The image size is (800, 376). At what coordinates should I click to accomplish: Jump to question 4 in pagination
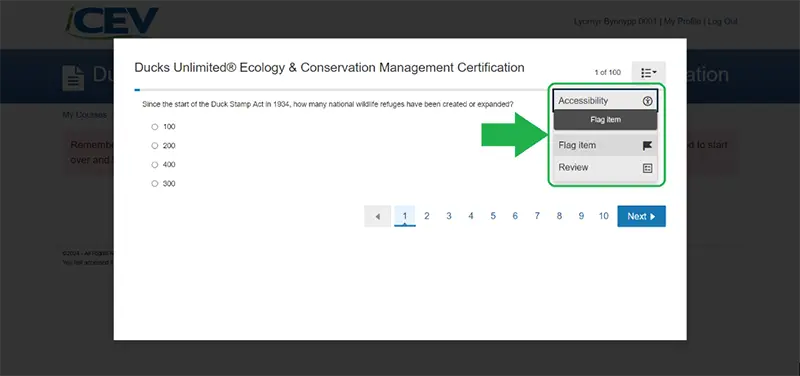[x=471, y=216]
